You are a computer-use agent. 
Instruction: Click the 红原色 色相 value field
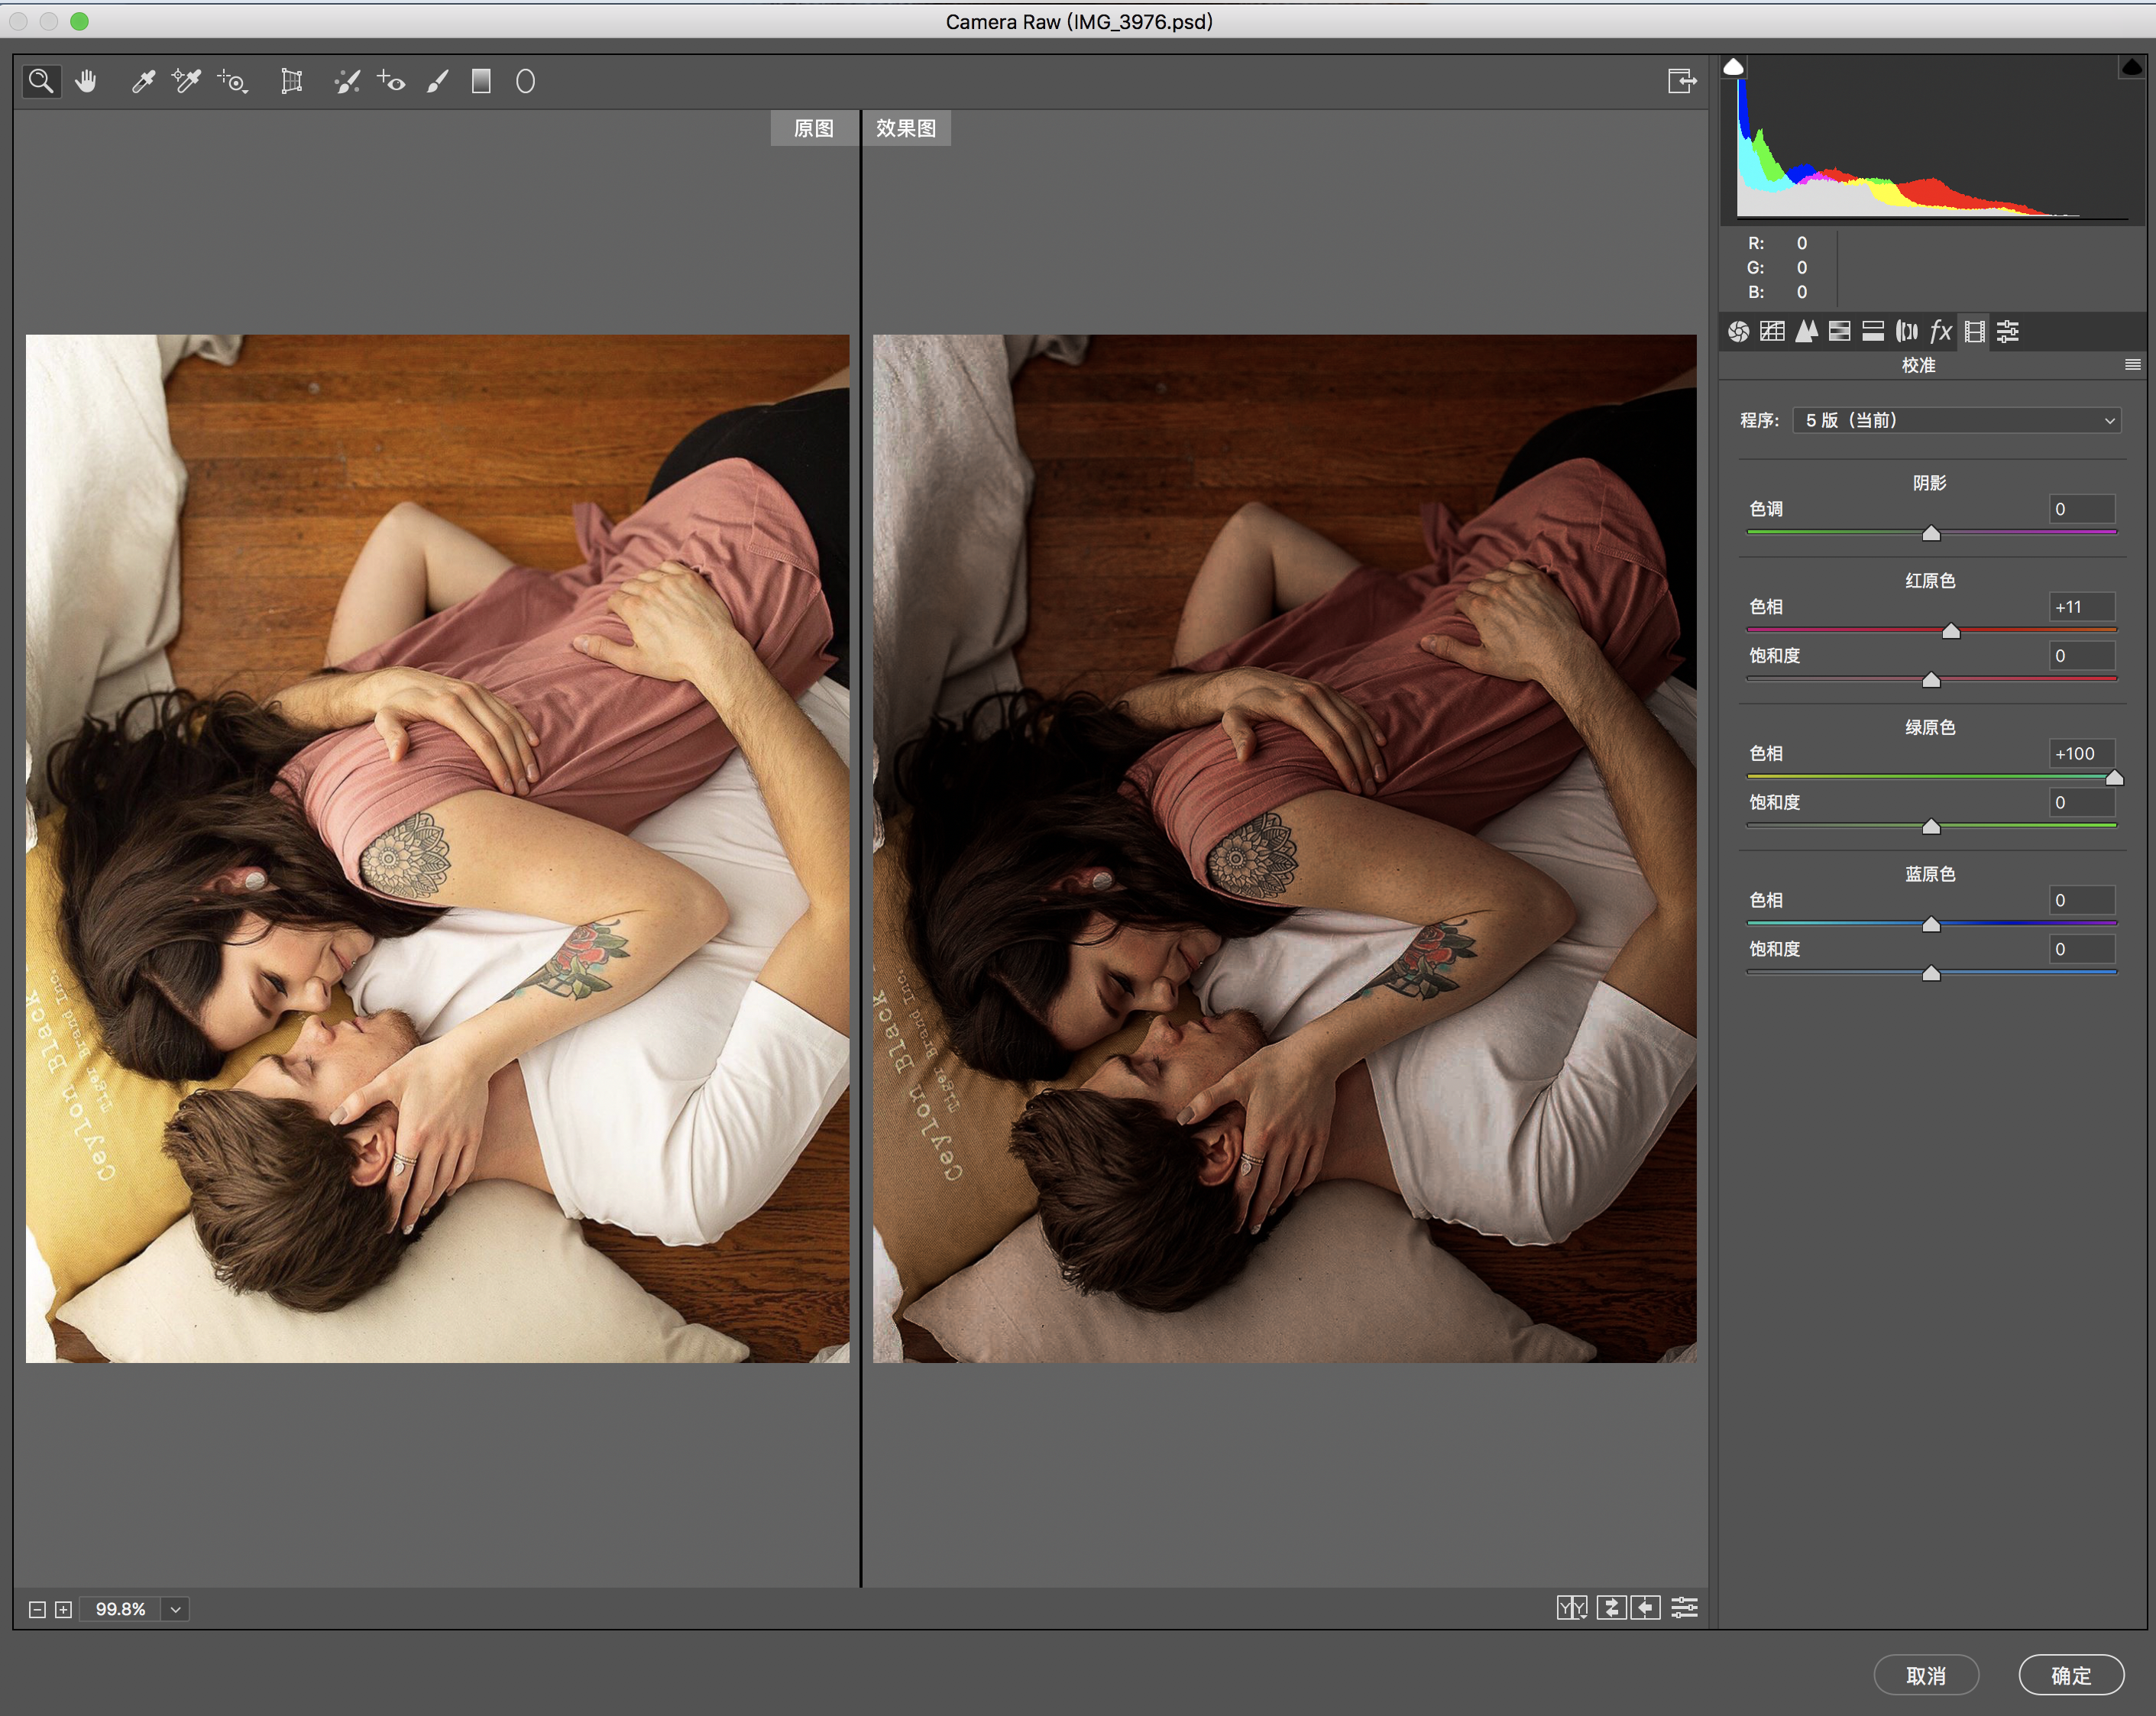click(2081, 607)
